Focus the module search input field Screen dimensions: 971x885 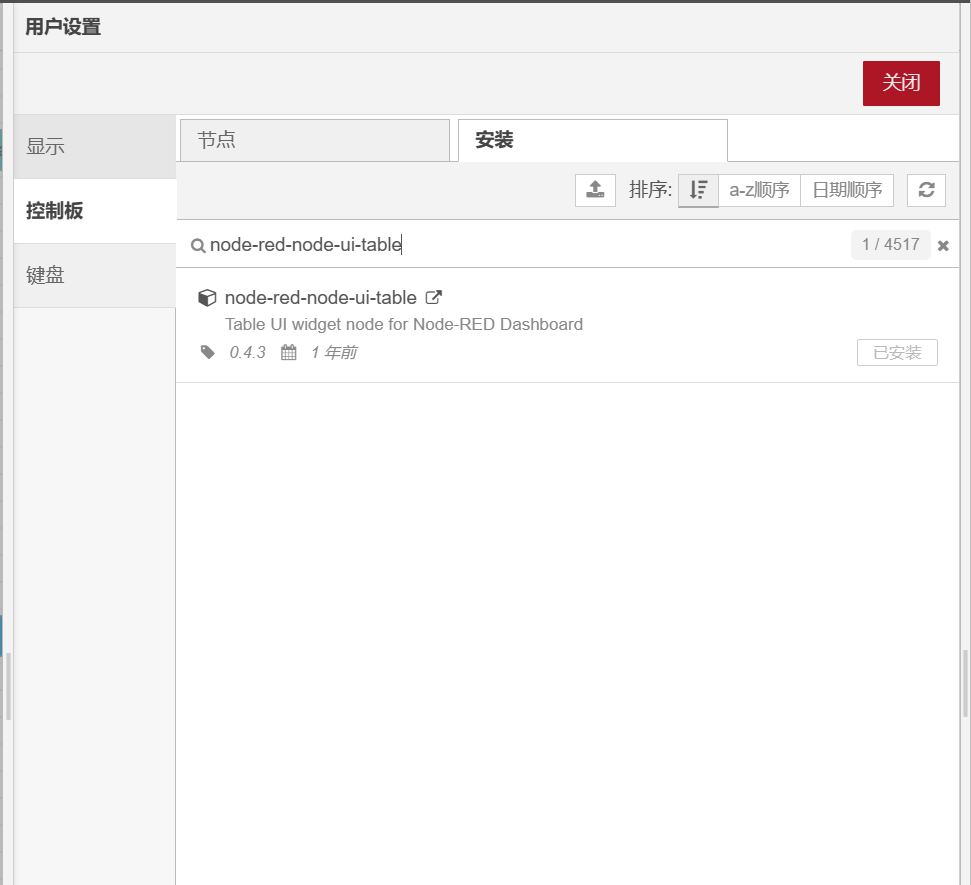tap(520, 245)
